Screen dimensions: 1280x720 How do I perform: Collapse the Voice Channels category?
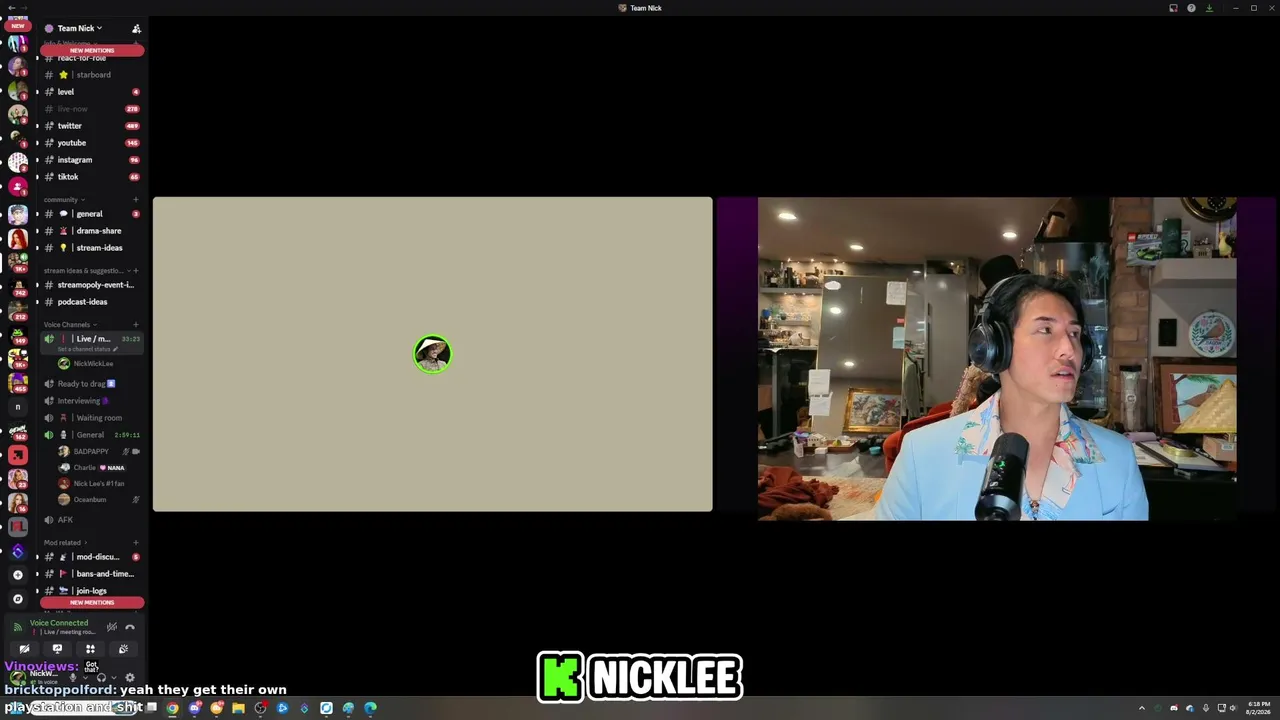click(x=70, y=325)
